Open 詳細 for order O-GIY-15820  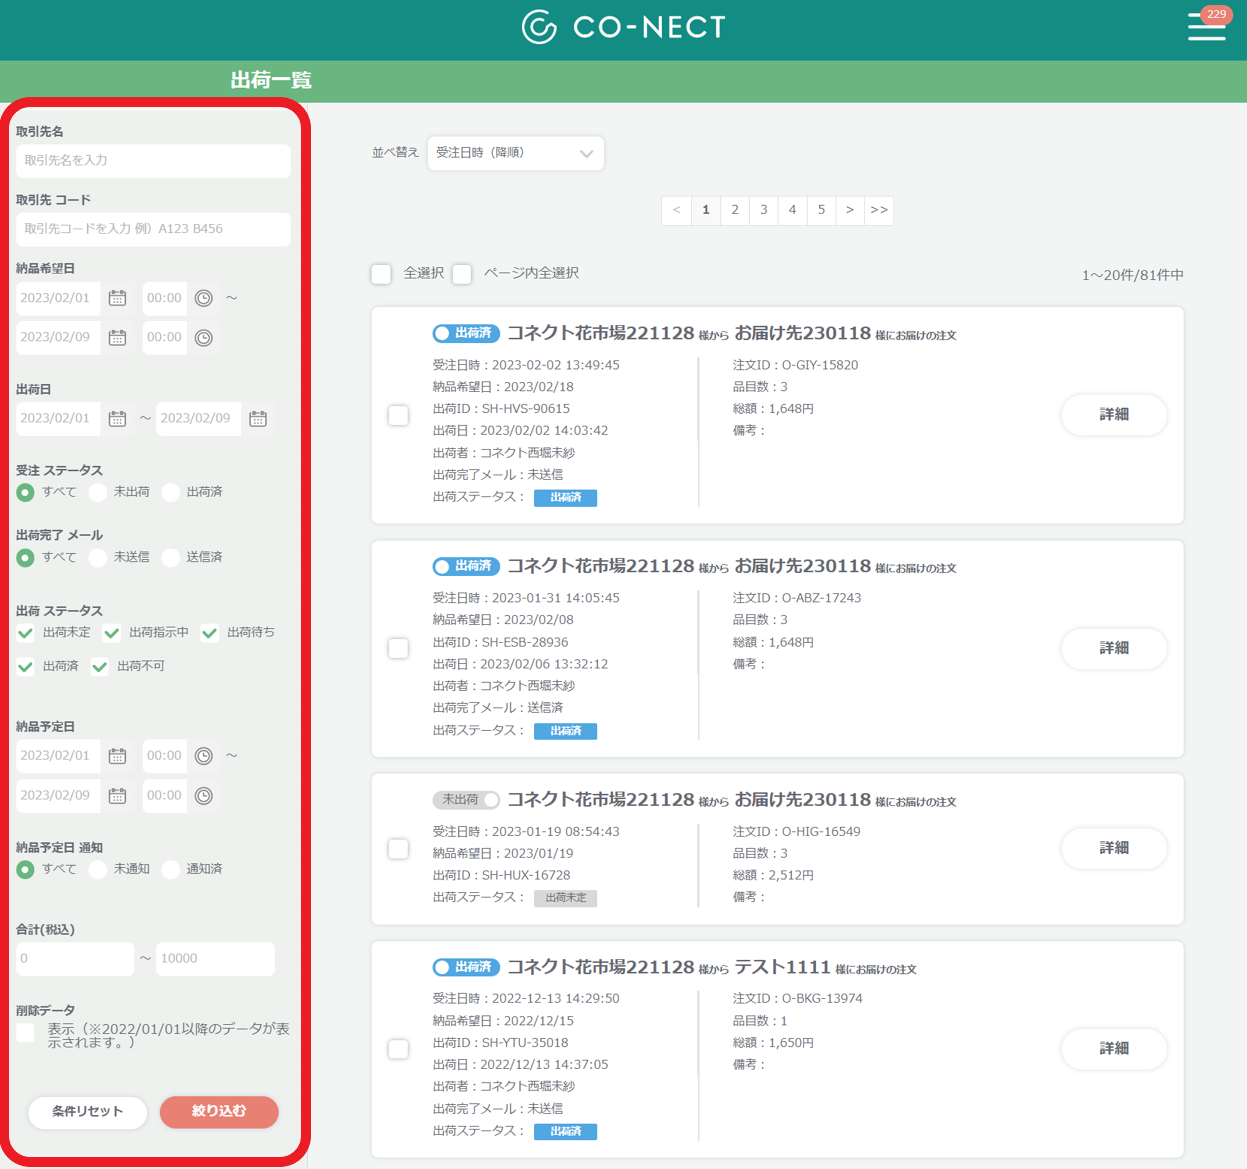tap(1114, 415)
